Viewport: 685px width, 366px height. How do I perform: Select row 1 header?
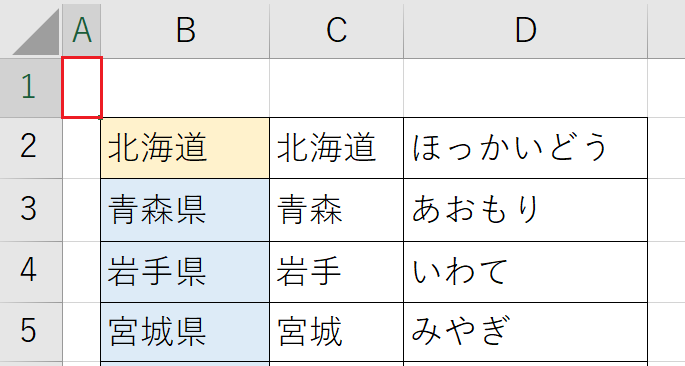pyautogui.click(x=31, y=88)
